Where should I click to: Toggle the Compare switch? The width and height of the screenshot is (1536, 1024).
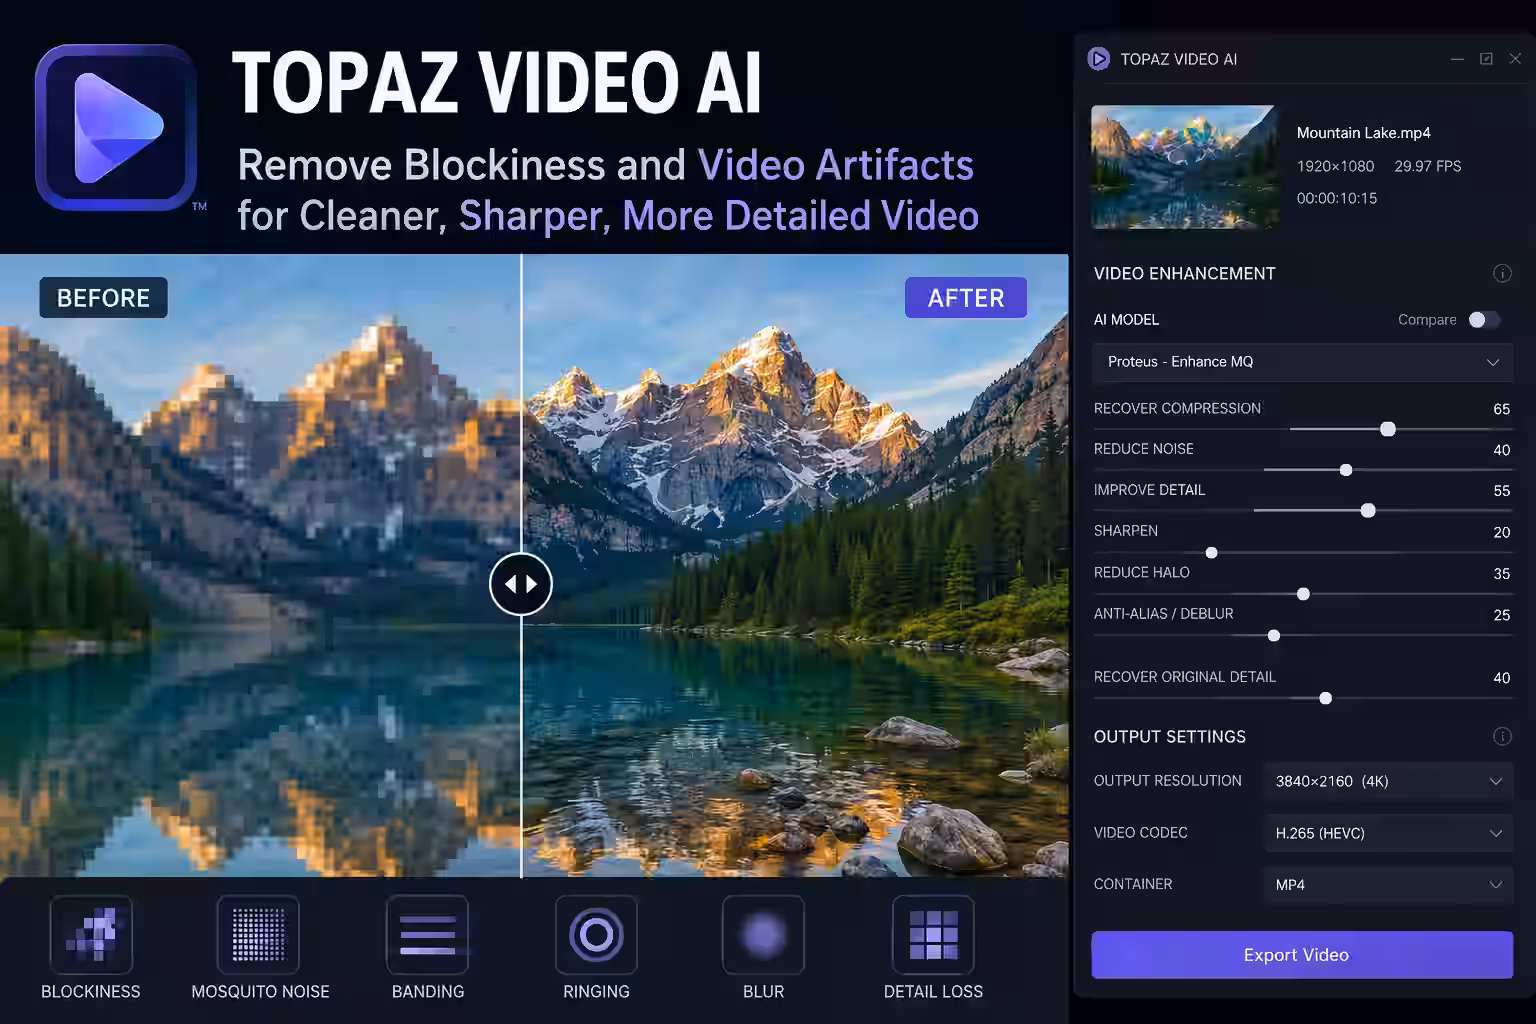(x=1484, y=320)
